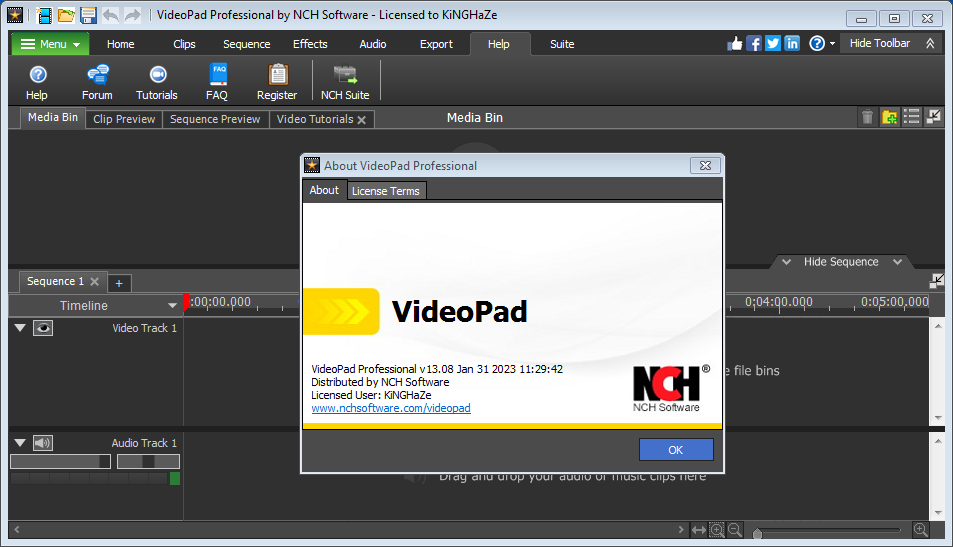Open the Help toolbar icon
The height and width of the screenshot is (547, 953).
(37, 82)
